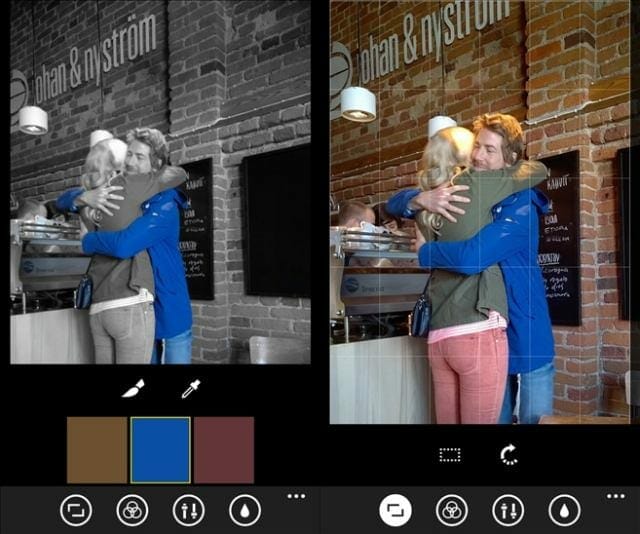Expand the more options dots on right screen

tap(616, 496)
